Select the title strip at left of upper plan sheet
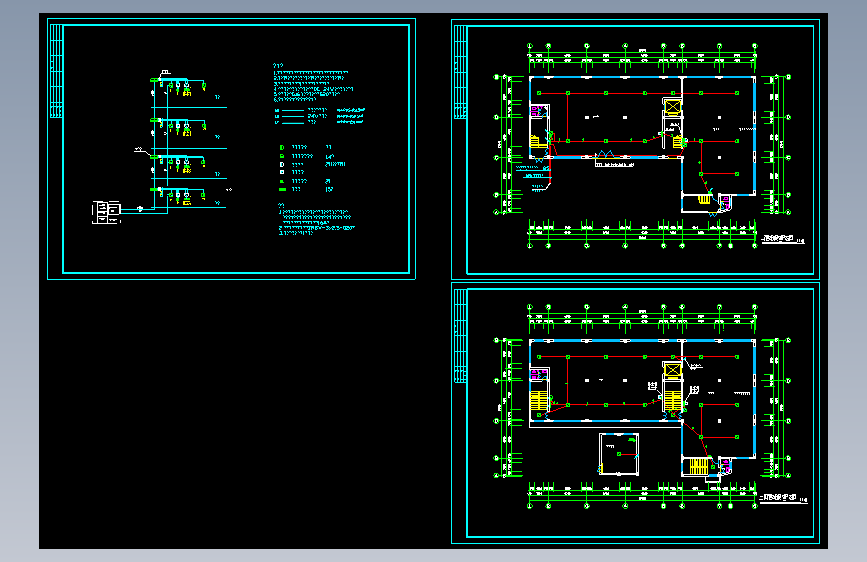 point(460,72)
